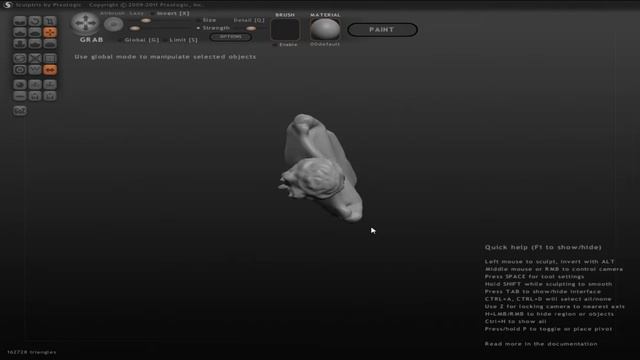Viewport: 640px width, 360px height.
Task: Toggle the Strength pressure checkbox
Action: [x=213, y=28]
